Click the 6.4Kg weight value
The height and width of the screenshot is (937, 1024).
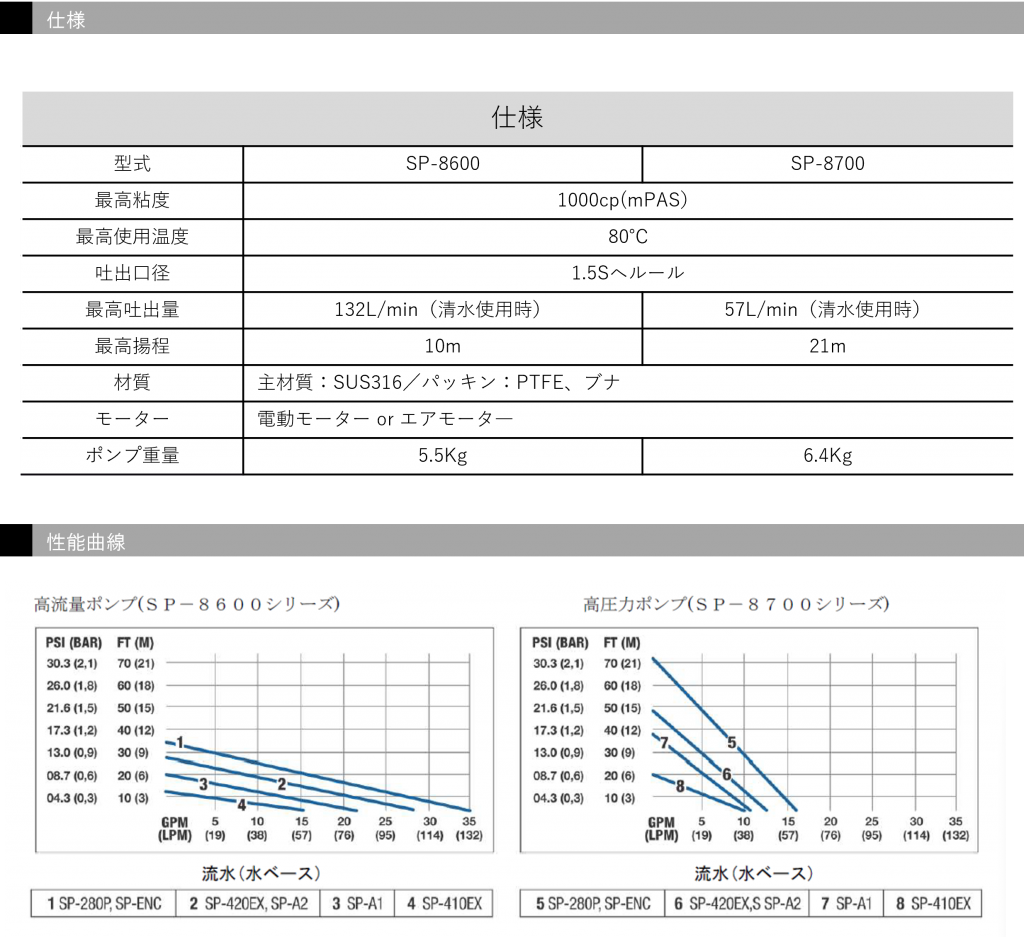click(827, 455)
